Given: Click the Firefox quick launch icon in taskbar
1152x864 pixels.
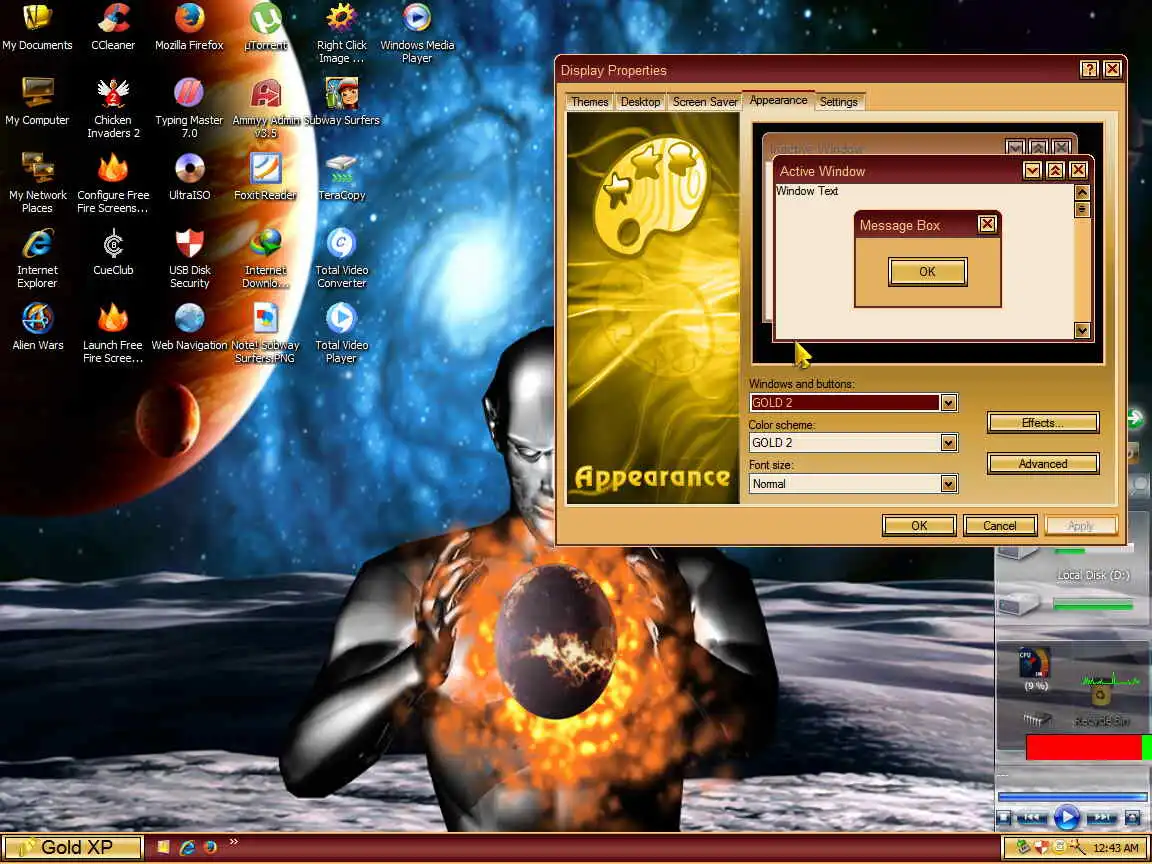Looking at the screenshot, I should click(211, 847).
